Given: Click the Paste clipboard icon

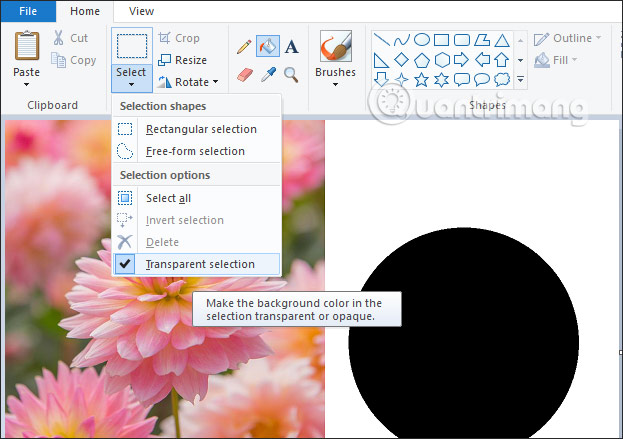Looking at the screenshot, I should click(27, 46).
